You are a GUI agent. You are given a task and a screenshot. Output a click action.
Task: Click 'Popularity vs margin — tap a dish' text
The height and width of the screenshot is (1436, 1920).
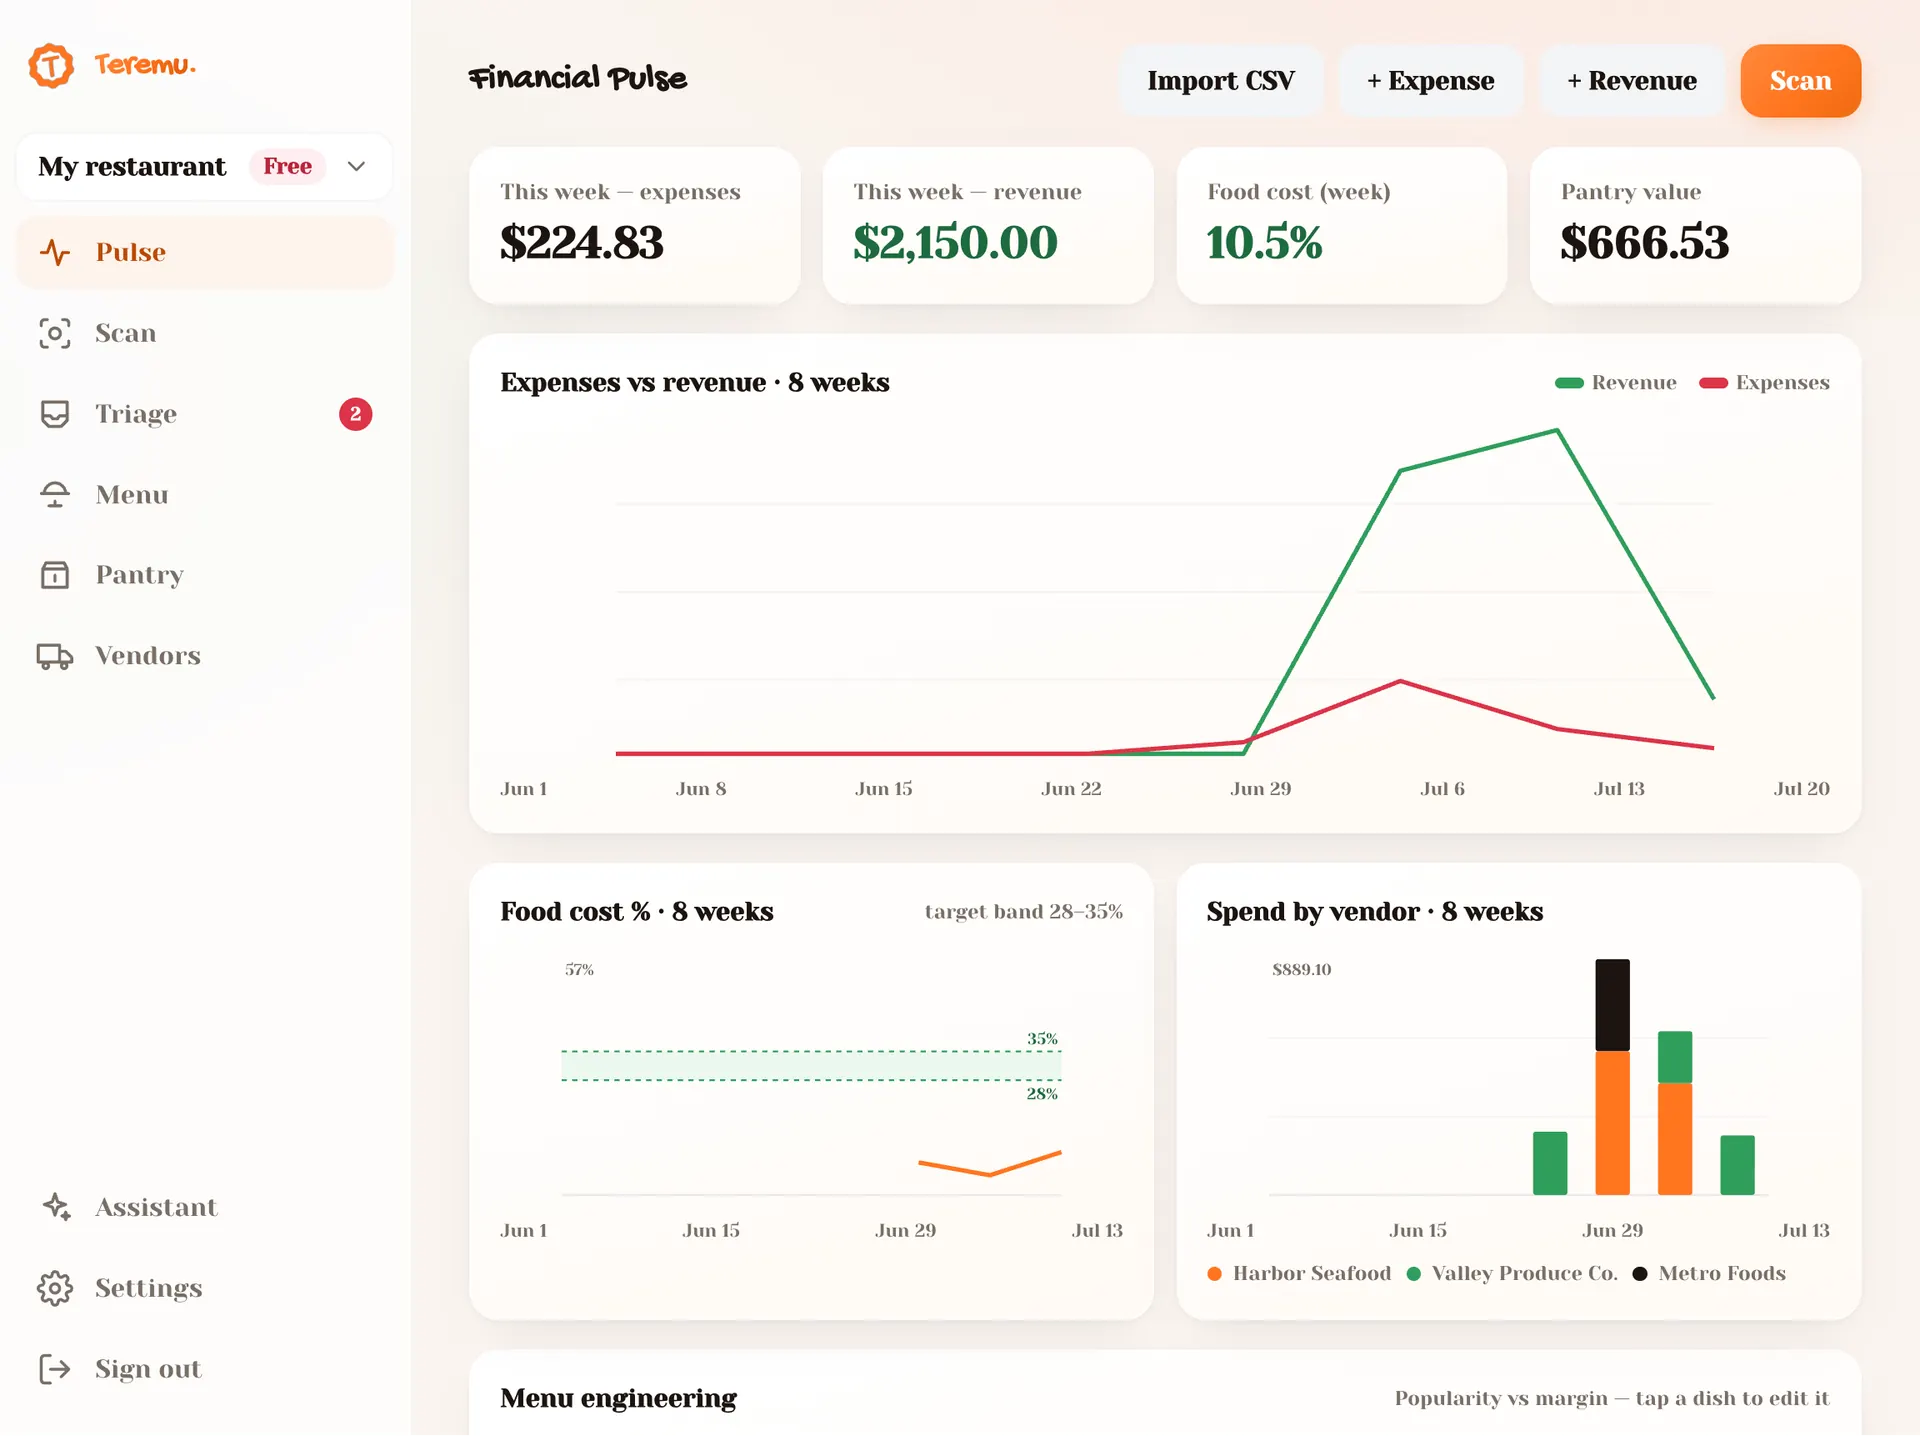1612,1398
